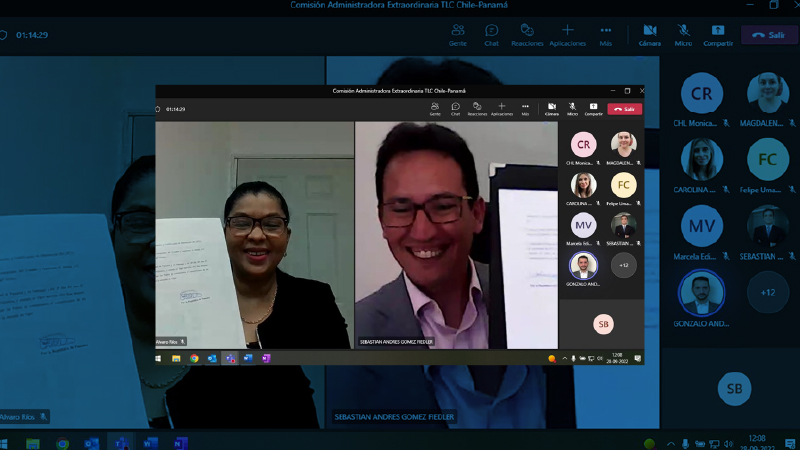
Task: Open Start menu on inner taskbar
Action: coord(158,359)
